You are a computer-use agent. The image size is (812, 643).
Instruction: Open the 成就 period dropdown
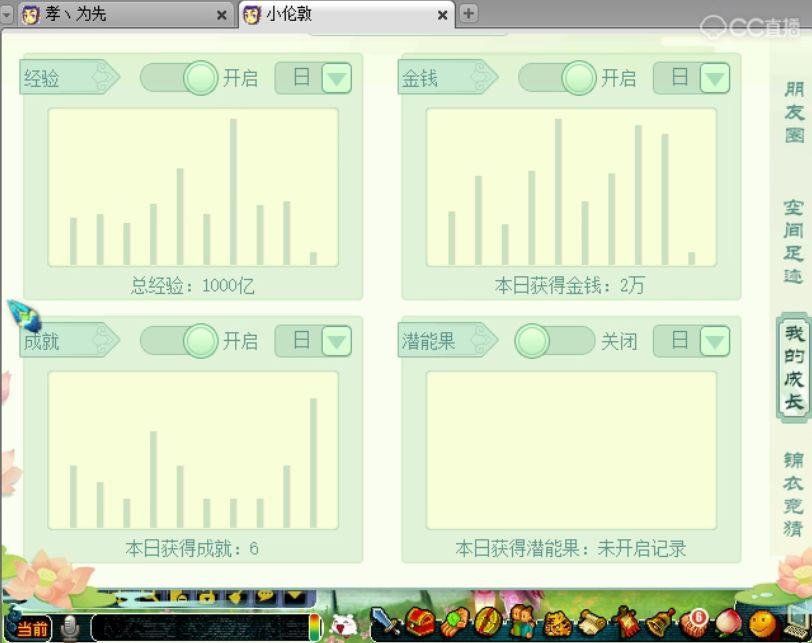tap(337, 341)
